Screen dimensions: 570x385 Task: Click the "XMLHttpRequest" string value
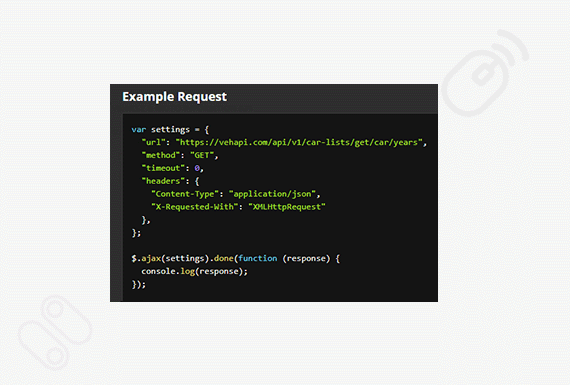tap(287, 207)
